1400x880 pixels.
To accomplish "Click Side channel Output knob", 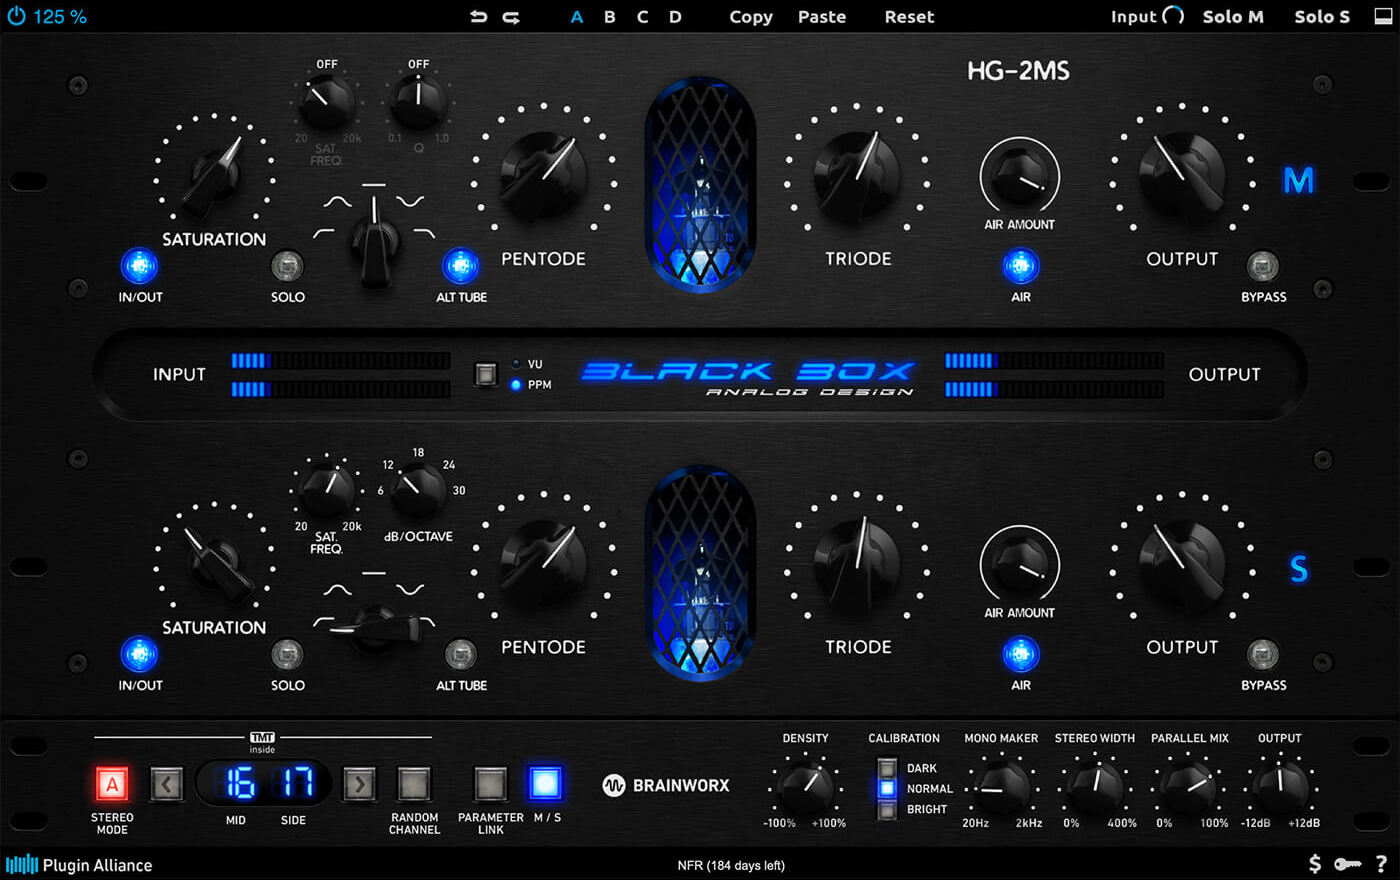I will (x=1182, y=563).
